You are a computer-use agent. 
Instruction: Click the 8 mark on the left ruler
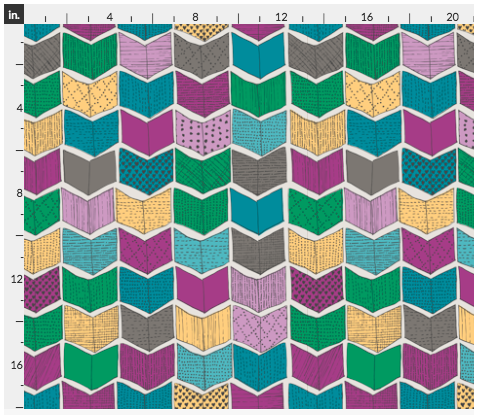20,193
